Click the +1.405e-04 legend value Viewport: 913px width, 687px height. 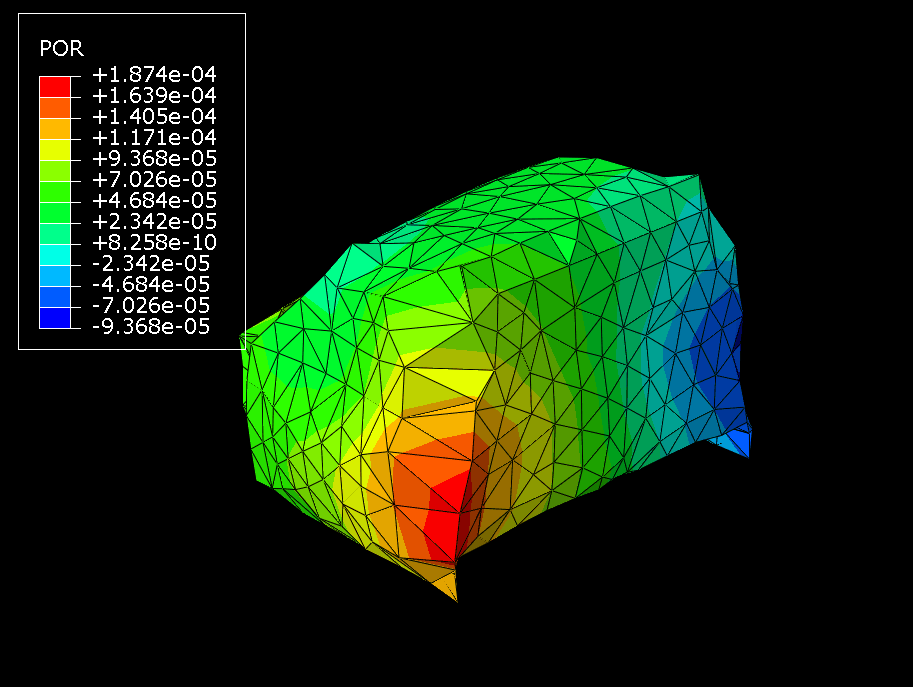[153, 117]
